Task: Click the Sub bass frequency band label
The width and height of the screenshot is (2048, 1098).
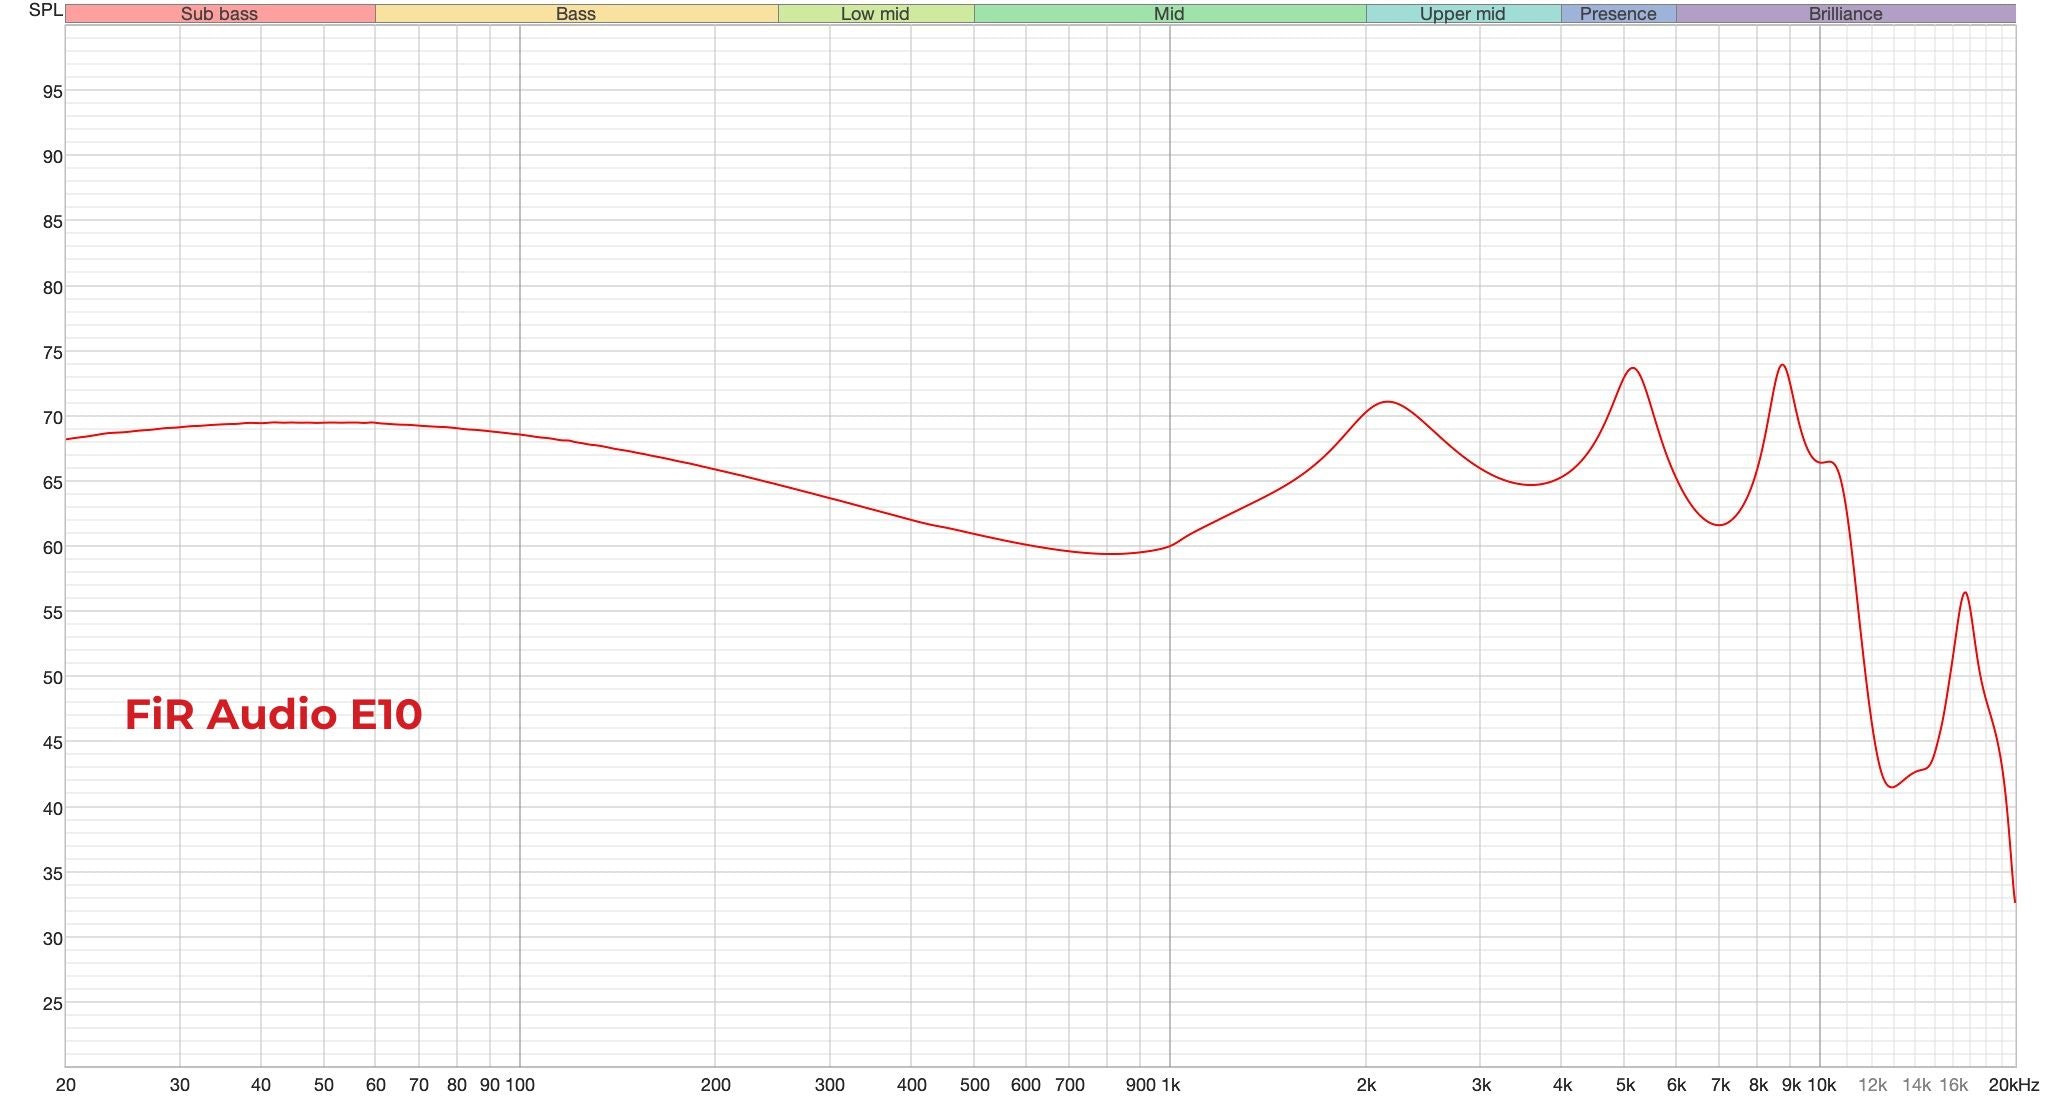Action: pyautogui.click(x=219, y=14)
